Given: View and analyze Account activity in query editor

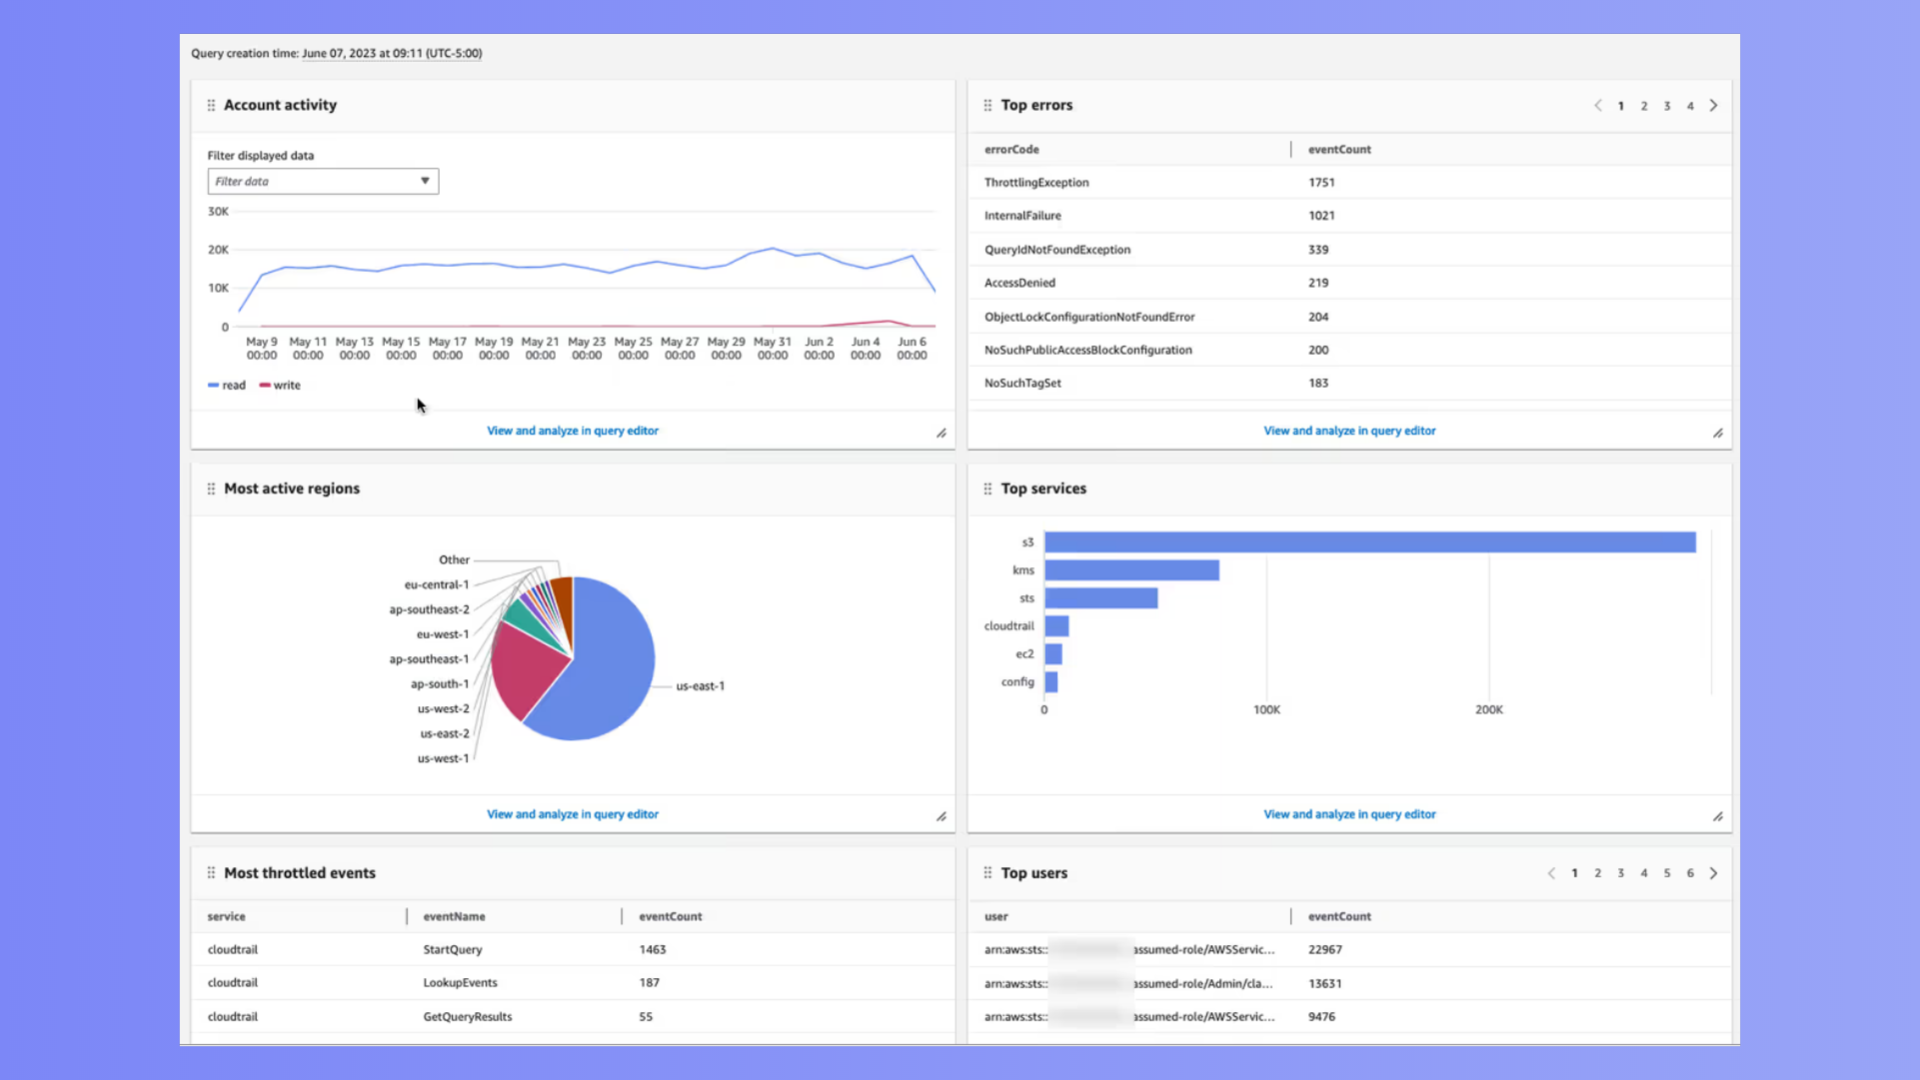Looking at the screenshot, I should [x=572, y=430].
